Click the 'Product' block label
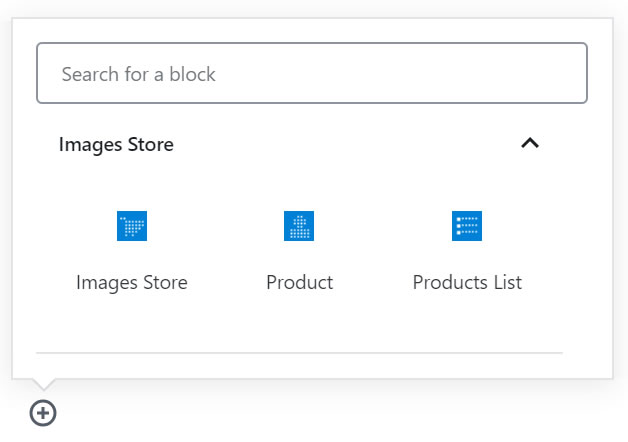This screenshot has height=442, width=628. click(300, 282)
